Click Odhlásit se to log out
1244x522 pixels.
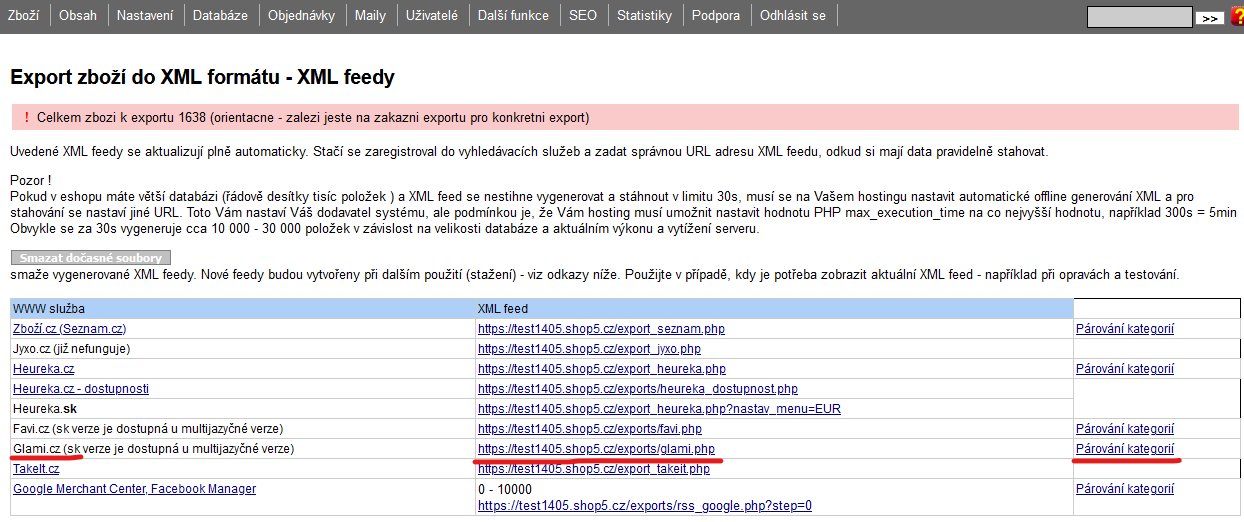(793, 16)
